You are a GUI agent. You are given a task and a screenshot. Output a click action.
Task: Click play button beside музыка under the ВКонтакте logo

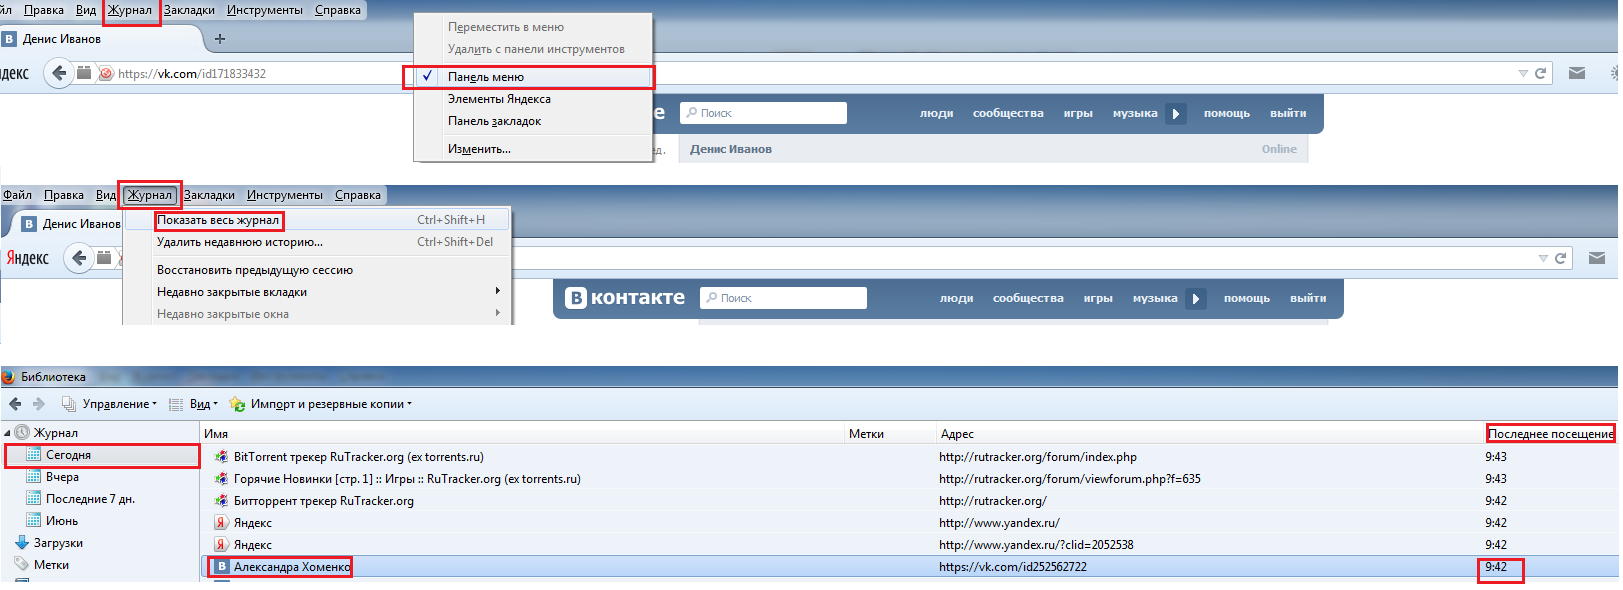pyautogui.click(x=1196, y=298)
